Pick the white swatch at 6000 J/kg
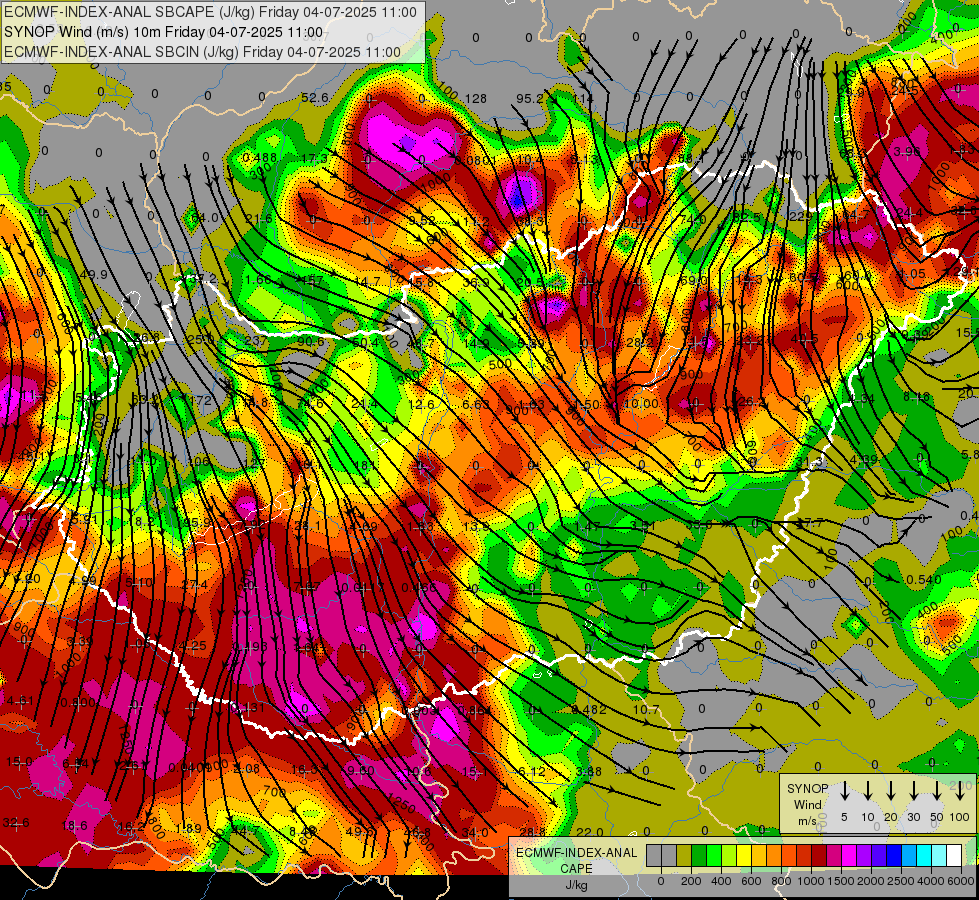The height and width of the screenshot is (900, 979). (x=954, y=855)
